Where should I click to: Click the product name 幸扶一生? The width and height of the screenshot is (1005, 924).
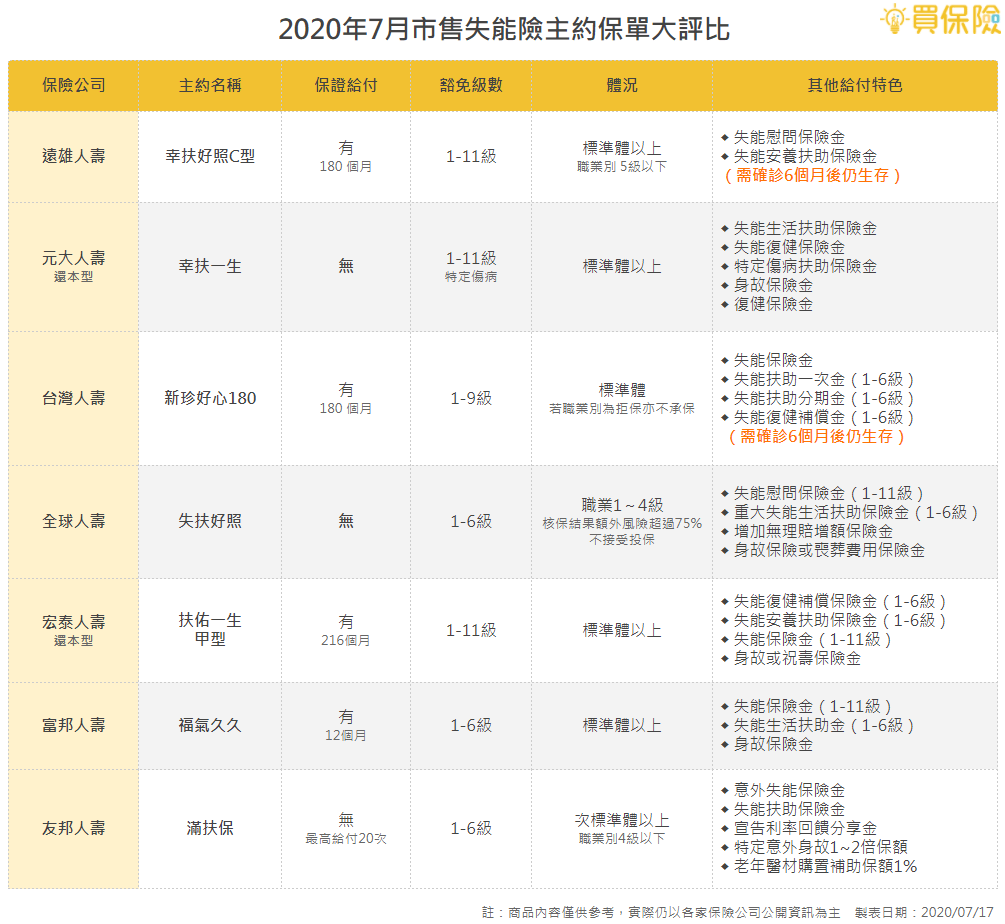click(210, 267)
